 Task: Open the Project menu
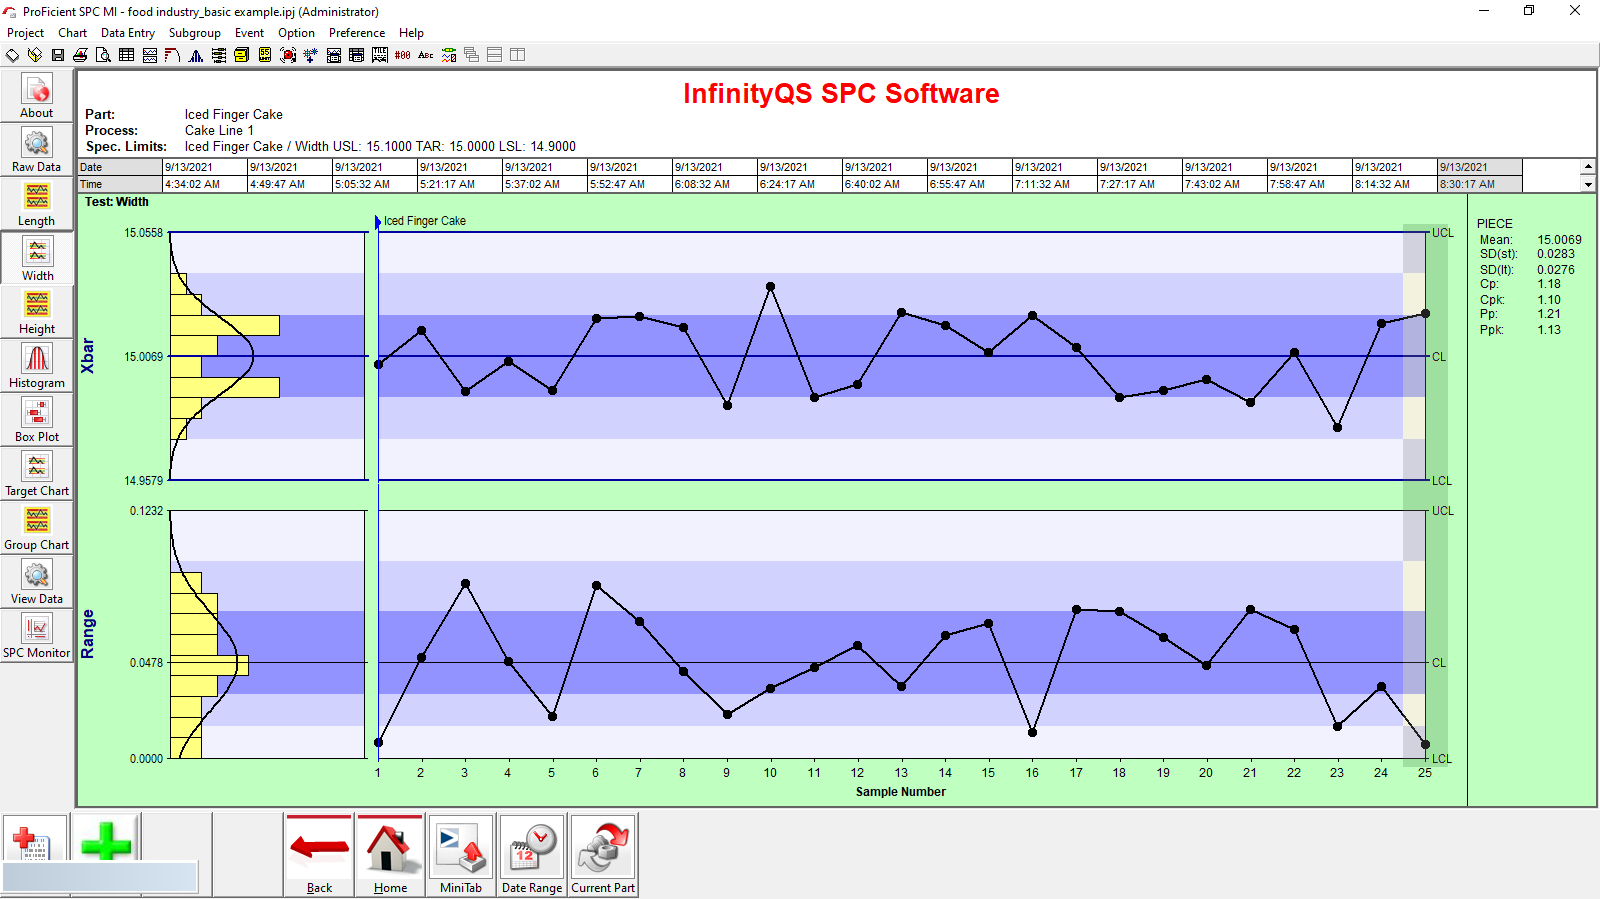[x=26, y=33]
